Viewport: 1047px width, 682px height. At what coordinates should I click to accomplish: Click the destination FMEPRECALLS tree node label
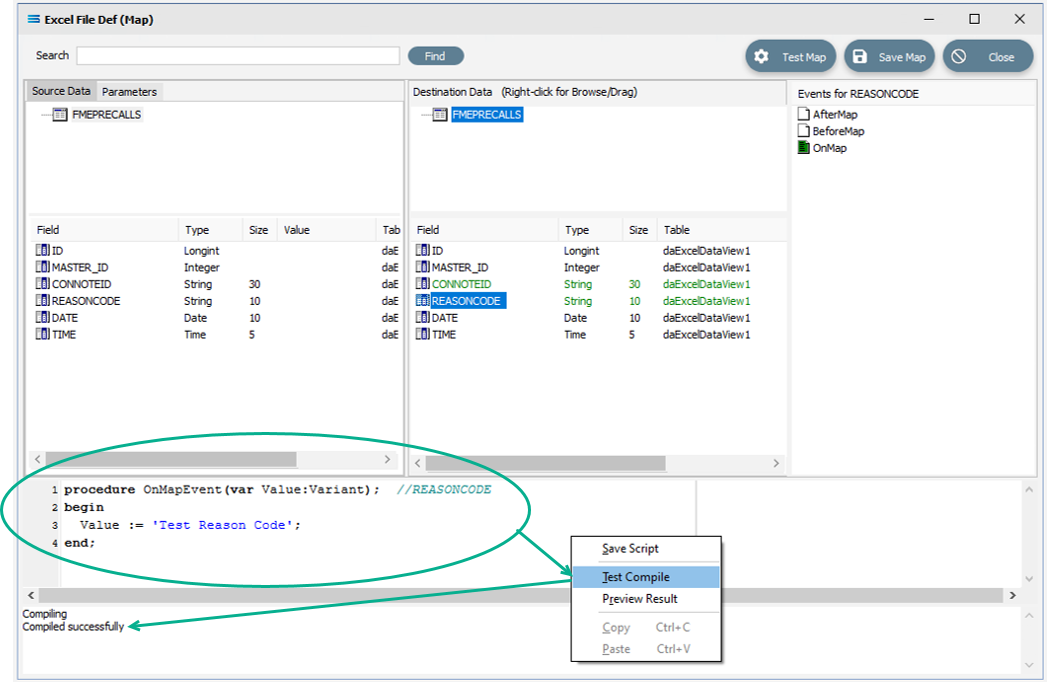click(487, 115)
